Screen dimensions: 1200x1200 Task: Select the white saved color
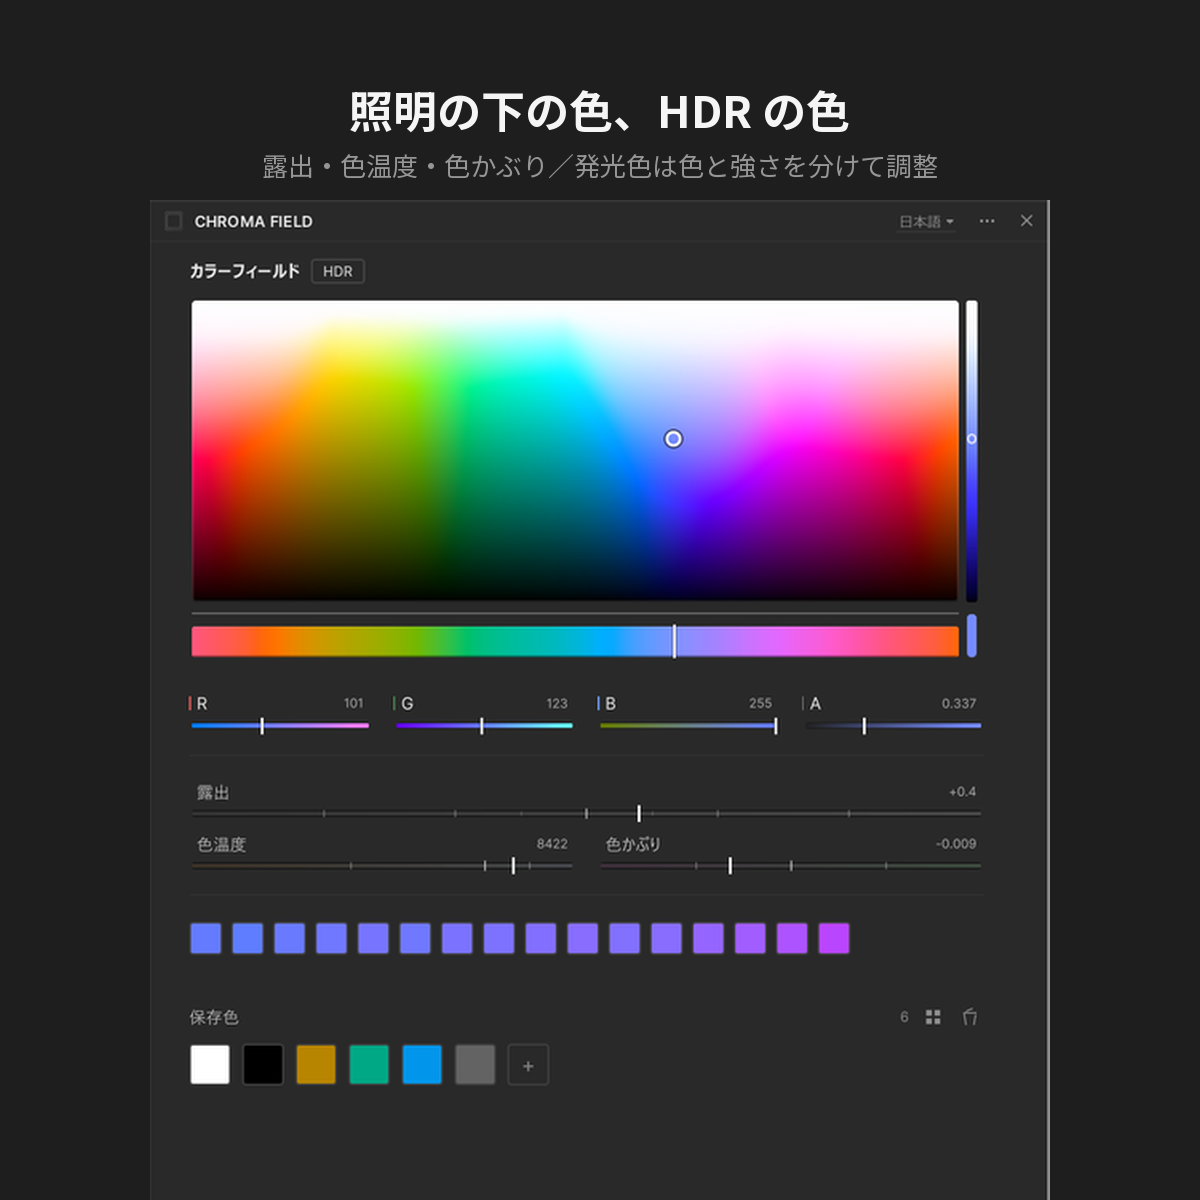210,1065
